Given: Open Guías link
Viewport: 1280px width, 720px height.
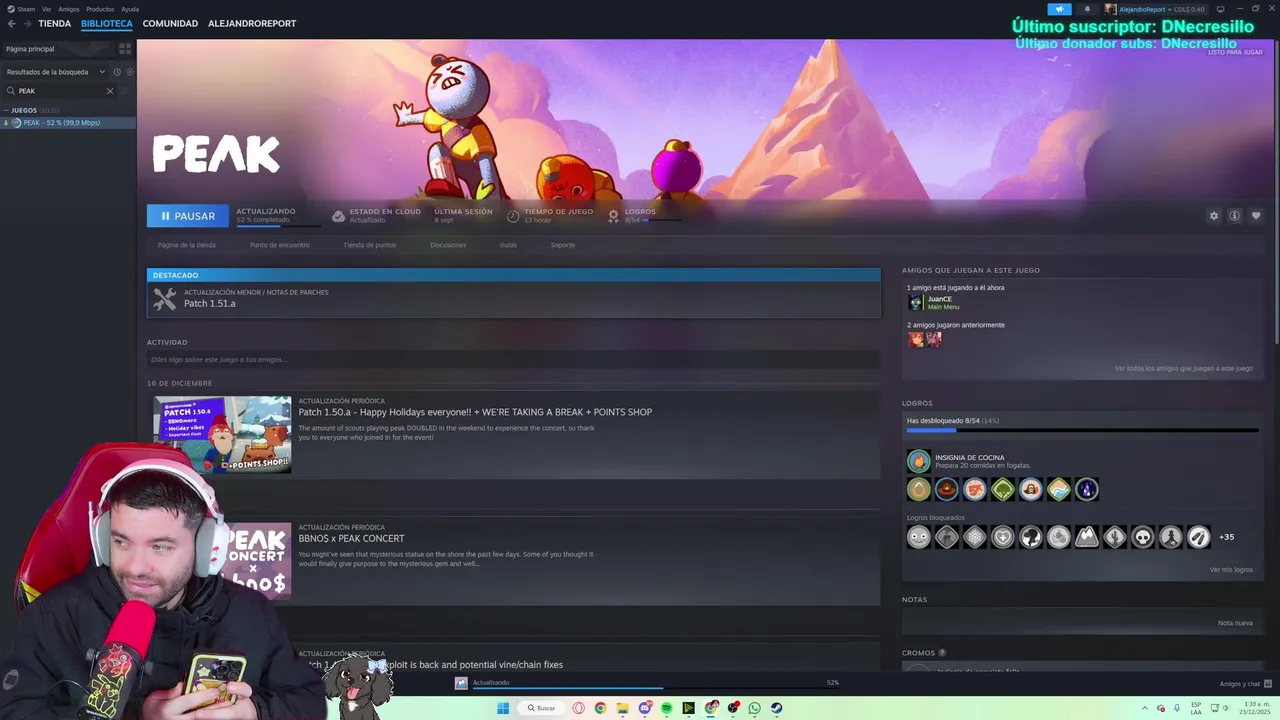Looking at the screenshot, I should (x=508, y=245).
